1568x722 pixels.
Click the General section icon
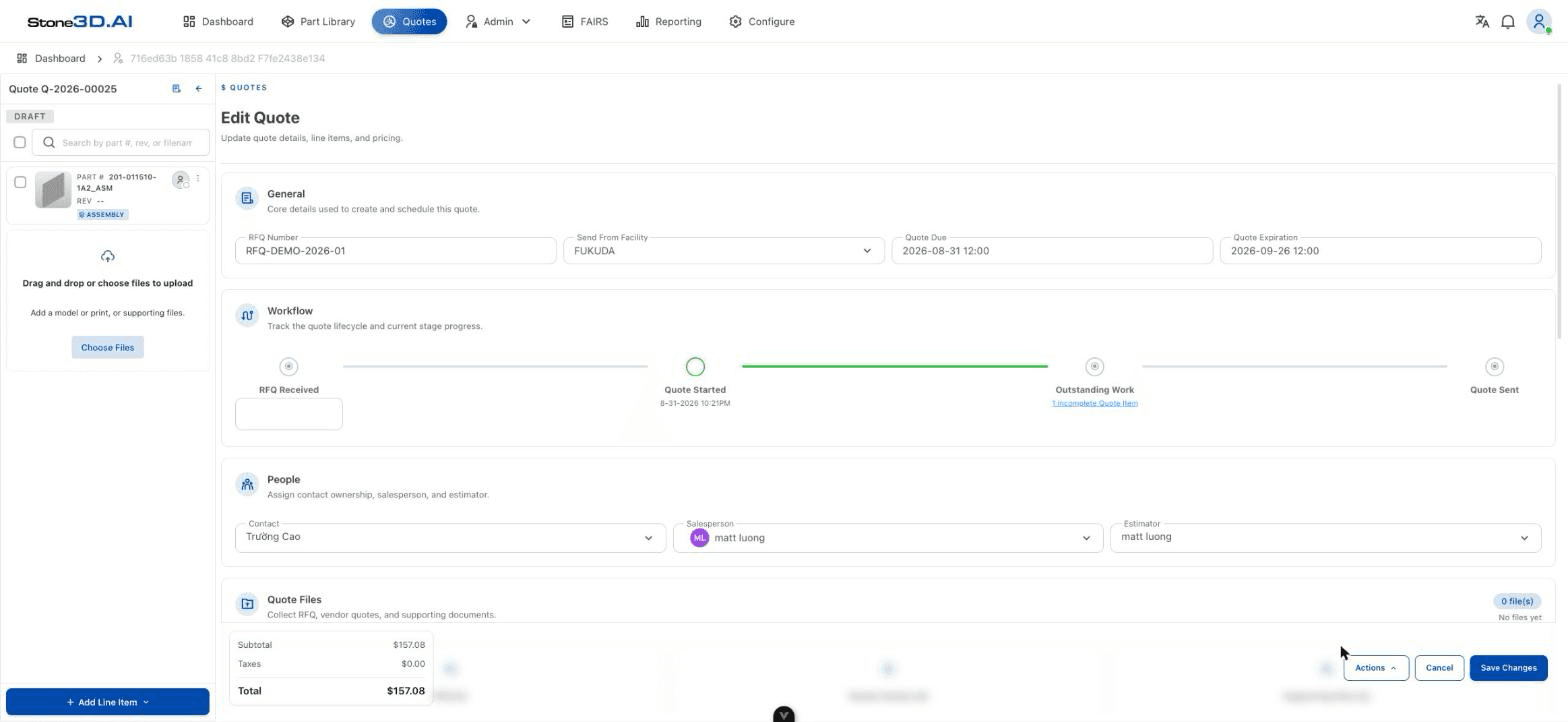coord(247,198)
